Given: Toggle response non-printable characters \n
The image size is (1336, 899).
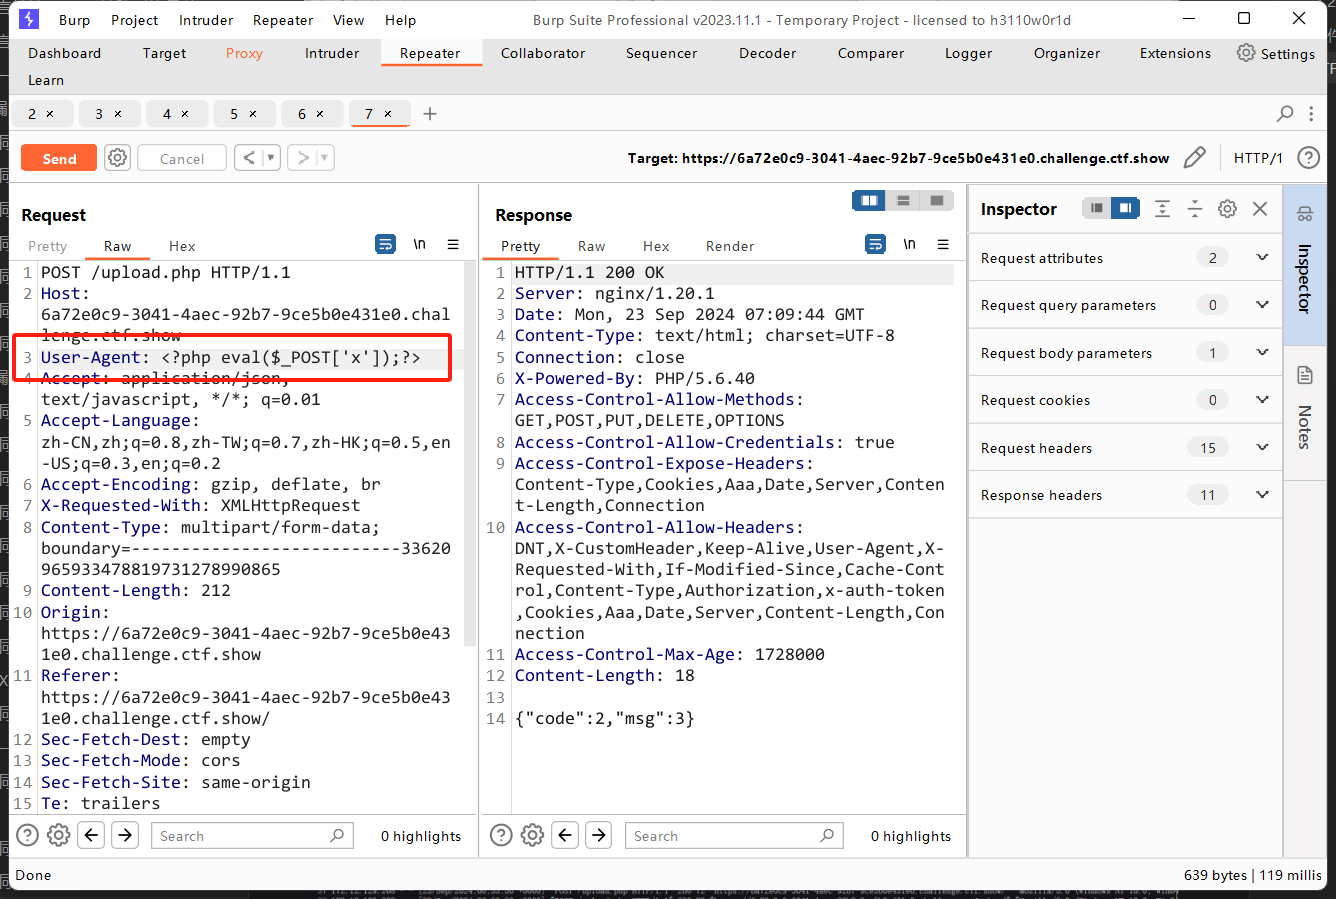Looking at the screenshot, I should [x=909, y=244].
